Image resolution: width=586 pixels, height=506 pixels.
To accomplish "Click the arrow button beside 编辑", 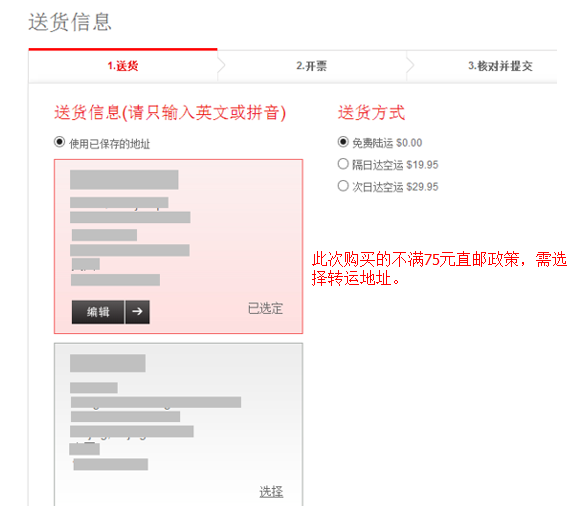I will pos(137,312).
